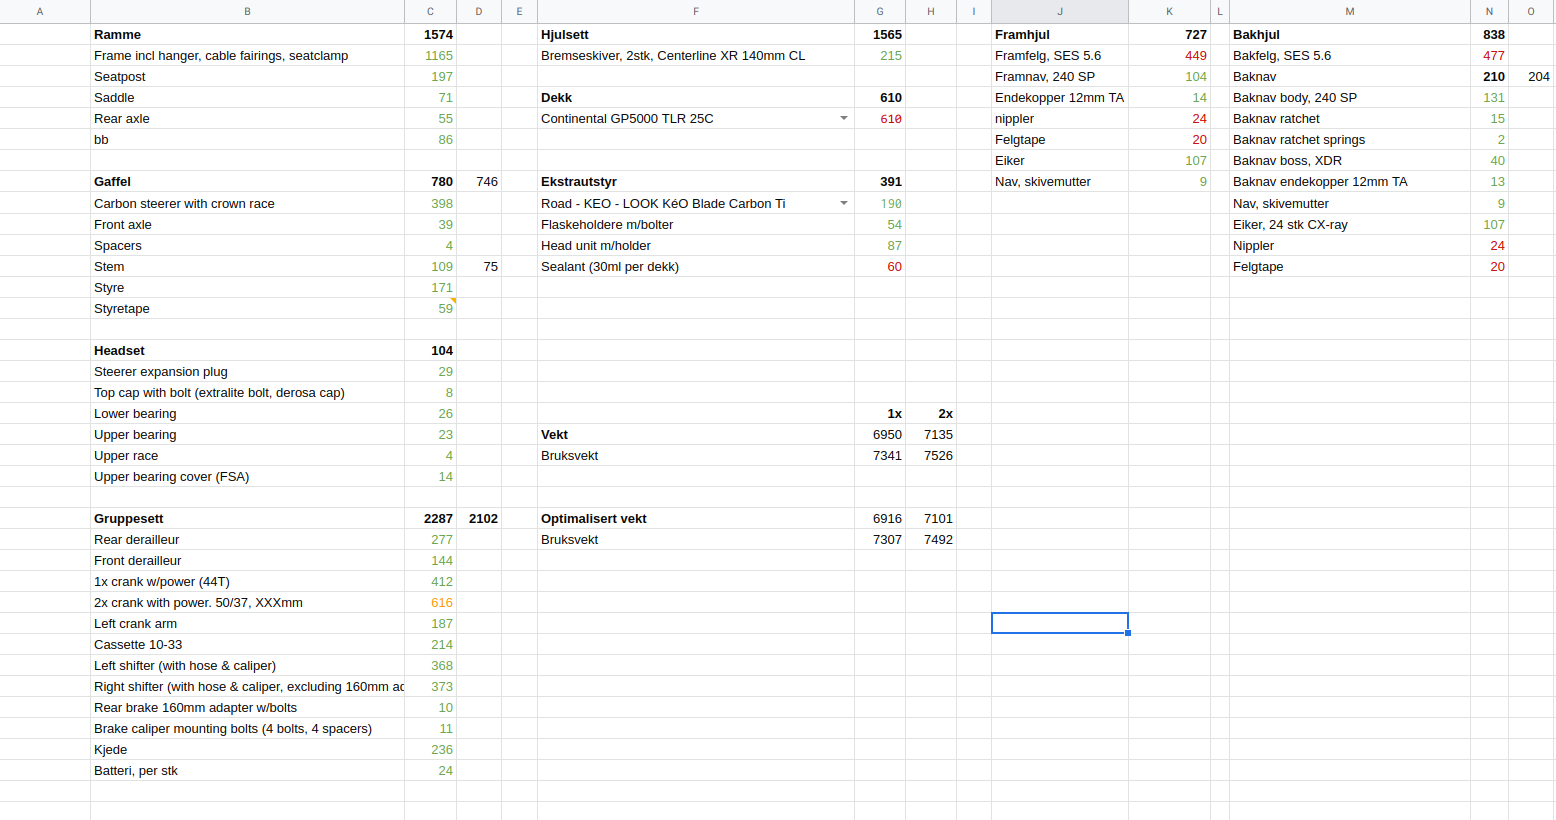
Task: Select the Optimalisert vekt label cell
Action: point(695,518)
